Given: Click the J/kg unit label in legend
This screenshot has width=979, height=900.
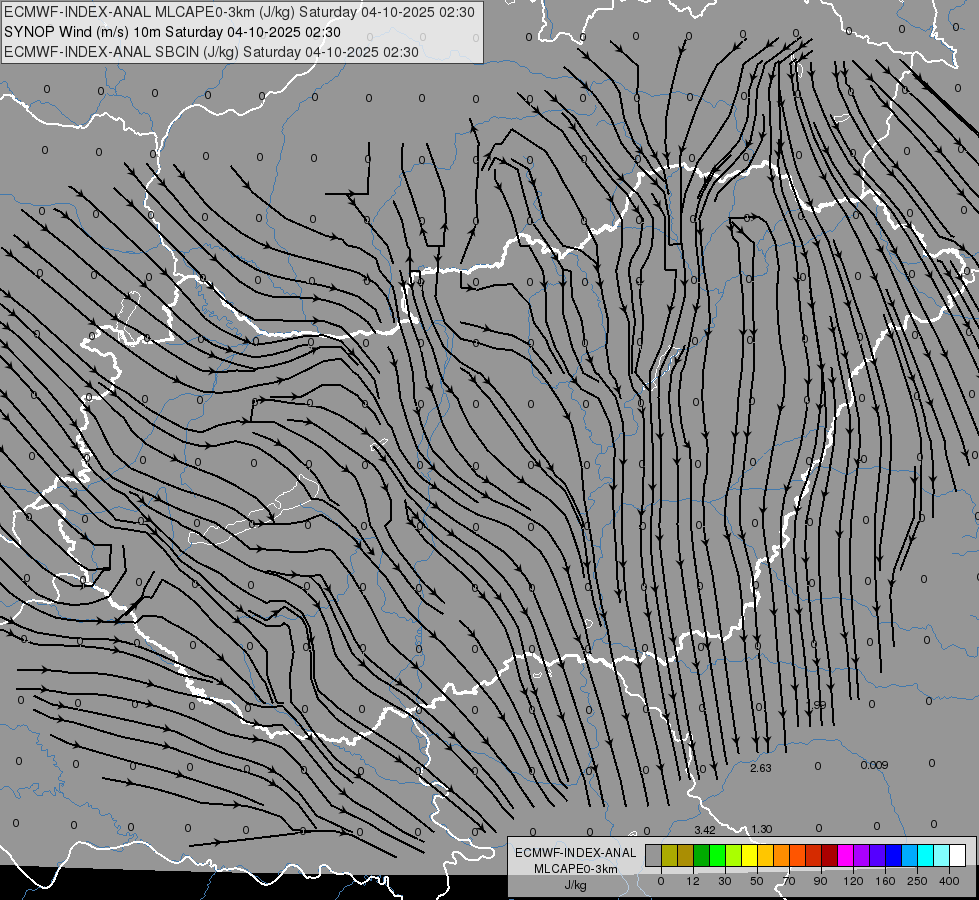Looking at the screenshot, I should 575,885.
